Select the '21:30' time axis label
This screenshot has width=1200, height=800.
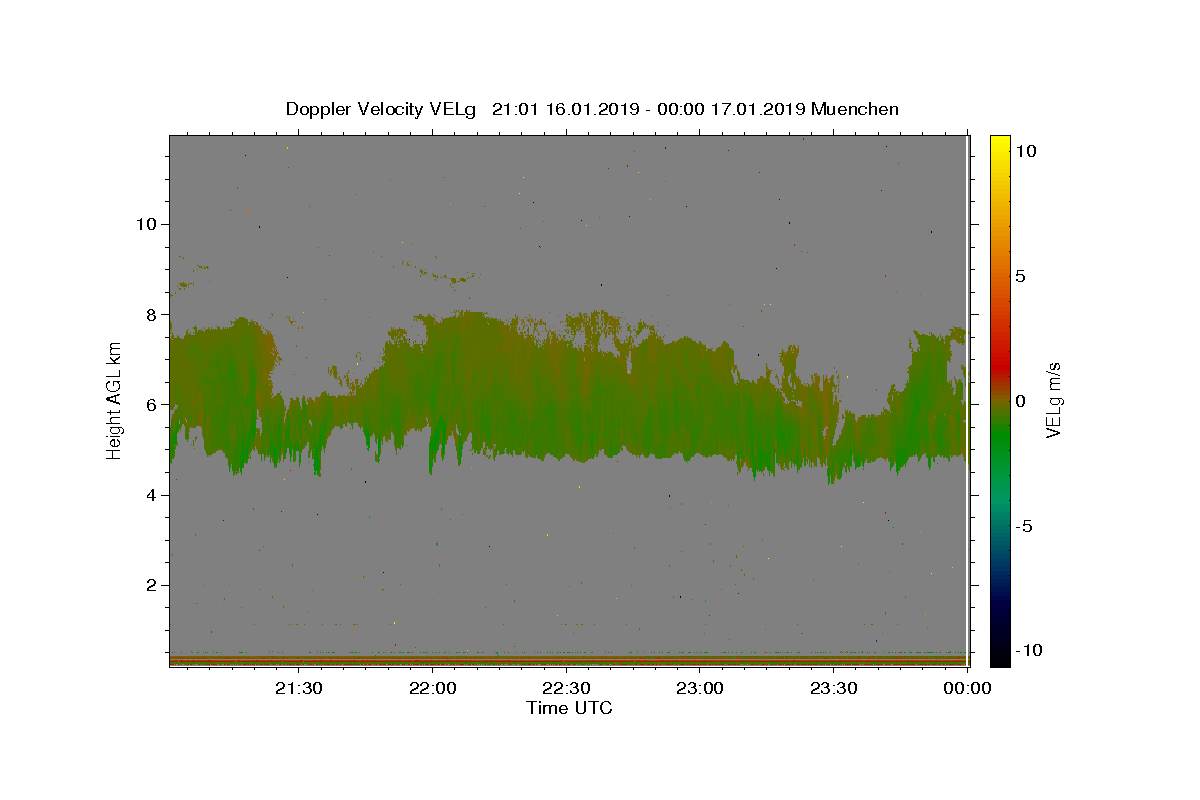point(299,688)
